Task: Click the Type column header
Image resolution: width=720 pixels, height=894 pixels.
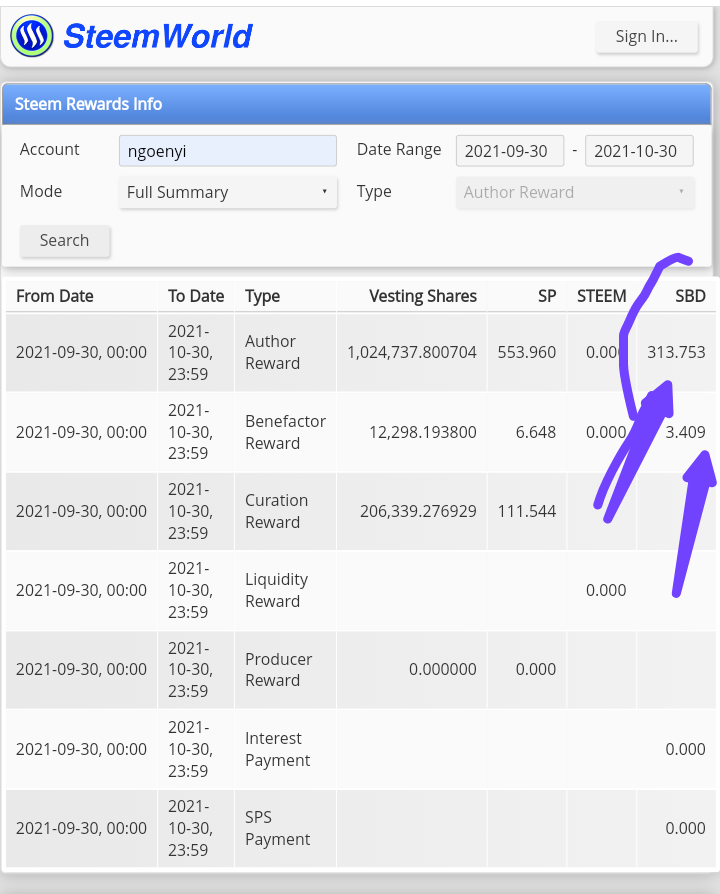Action: coord(262,296)
